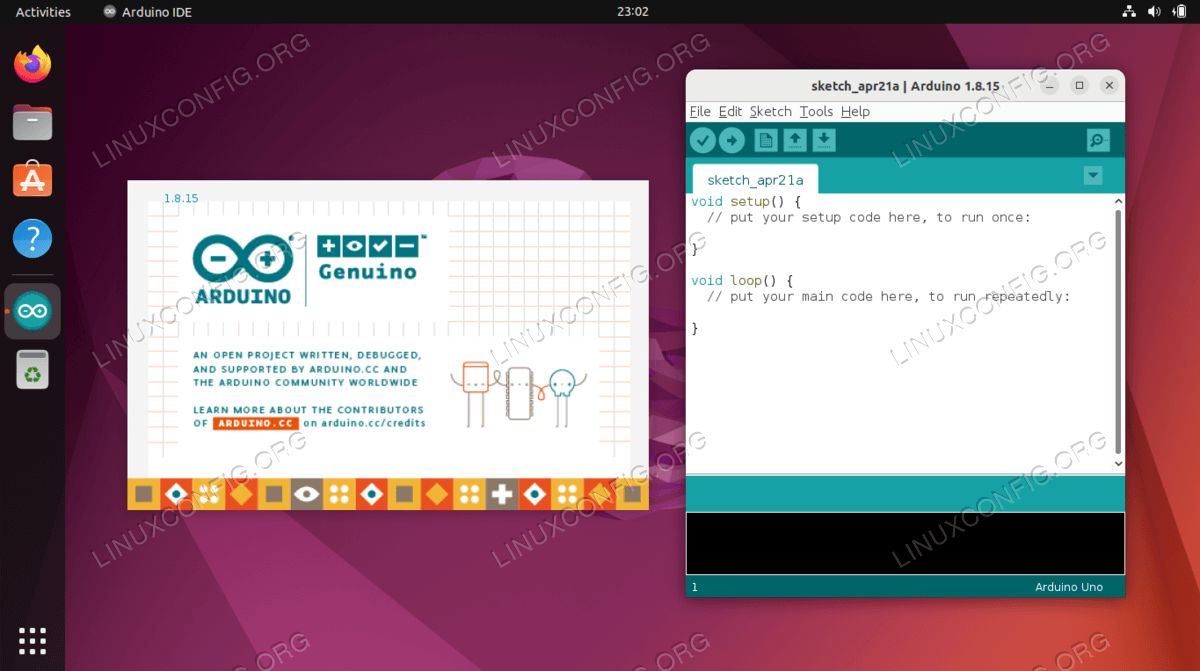Click the black console output area
Screen dimensions: 1200x671
pos(905,543)
